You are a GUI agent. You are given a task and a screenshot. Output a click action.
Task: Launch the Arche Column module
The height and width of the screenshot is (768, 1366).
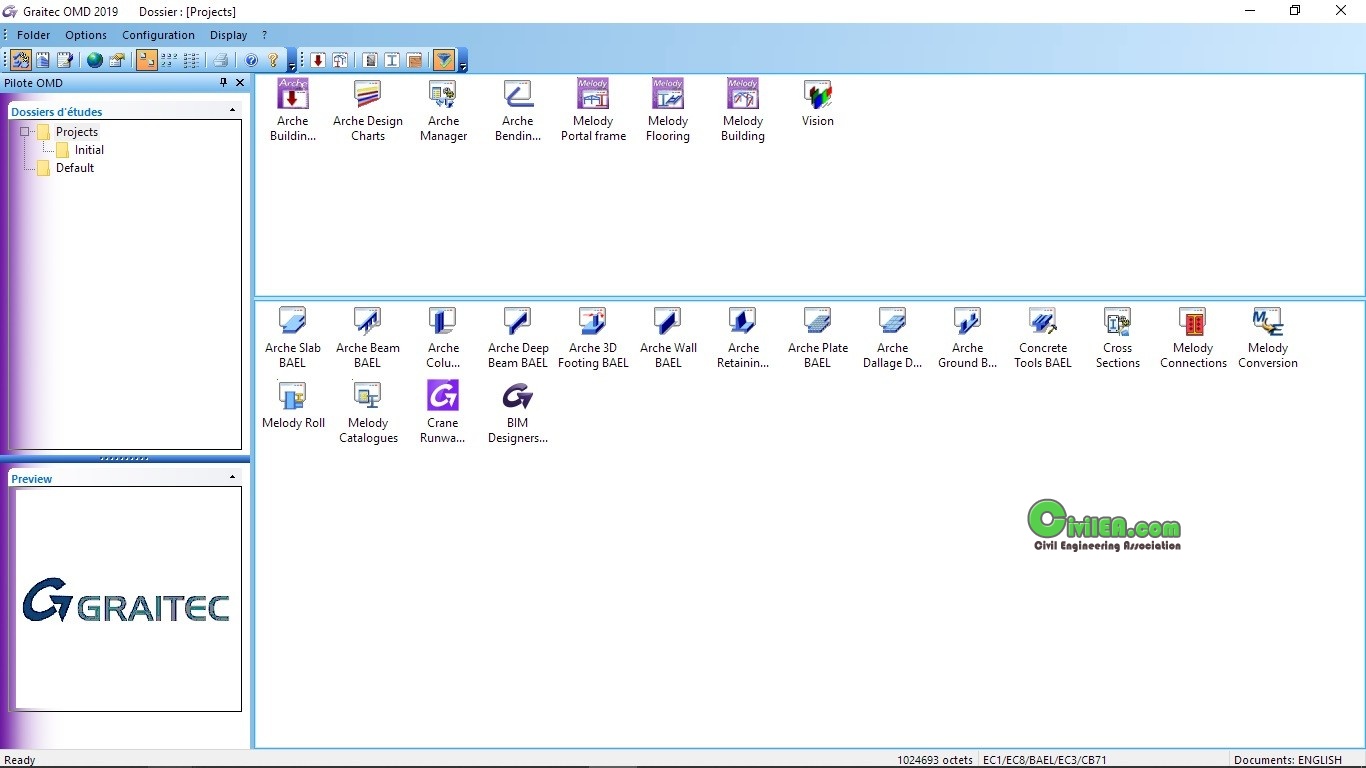tap(443, 337)
